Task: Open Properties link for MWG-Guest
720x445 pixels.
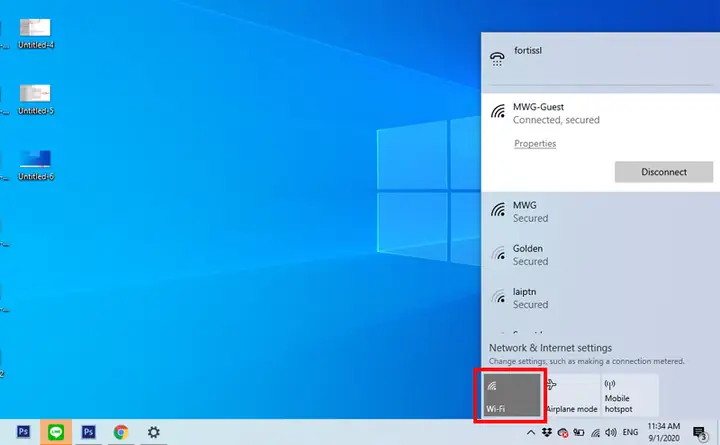Action: click(x=535, y=143)
